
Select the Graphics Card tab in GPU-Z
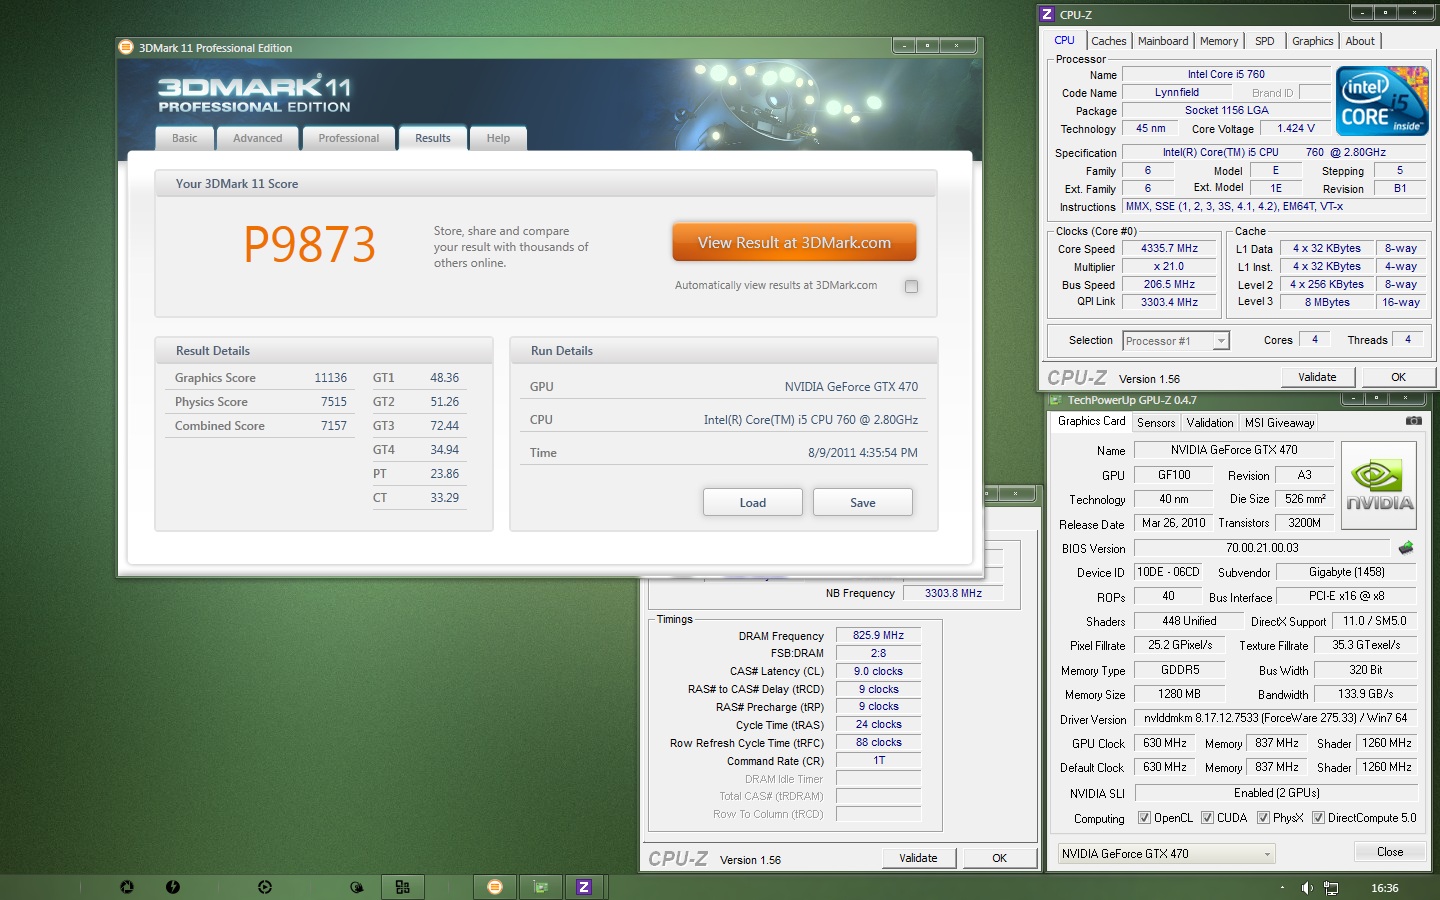[1091, 422]
